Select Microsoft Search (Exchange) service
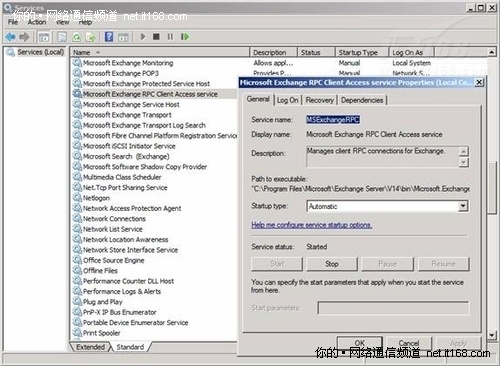This screenshot has height=366, width=500. (x=126, y=156)
